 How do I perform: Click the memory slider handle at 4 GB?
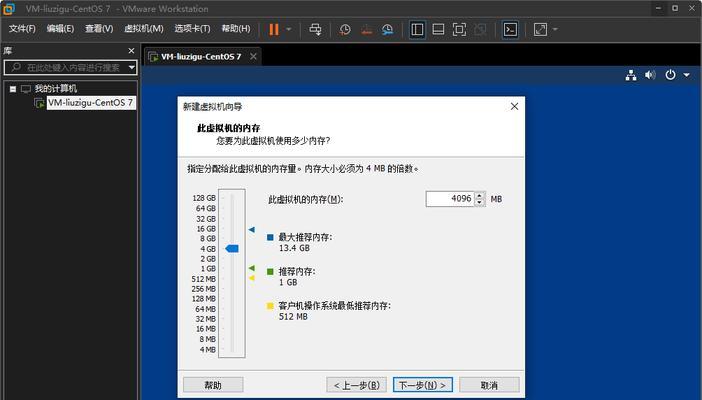(232, 249)
